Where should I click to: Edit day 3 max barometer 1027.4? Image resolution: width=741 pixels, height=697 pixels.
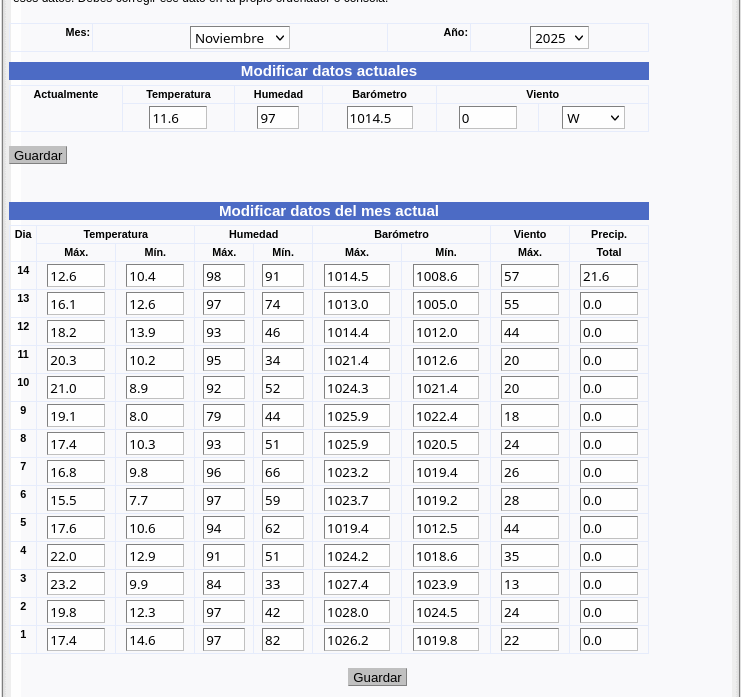point(357,584)
